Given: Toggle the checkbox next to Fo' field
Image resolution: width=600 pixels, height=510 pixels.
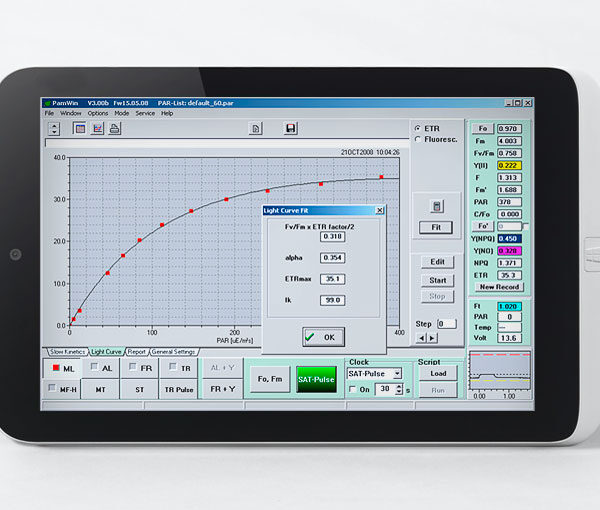Looking at the screenshot, I should click(x=526, y=226).
